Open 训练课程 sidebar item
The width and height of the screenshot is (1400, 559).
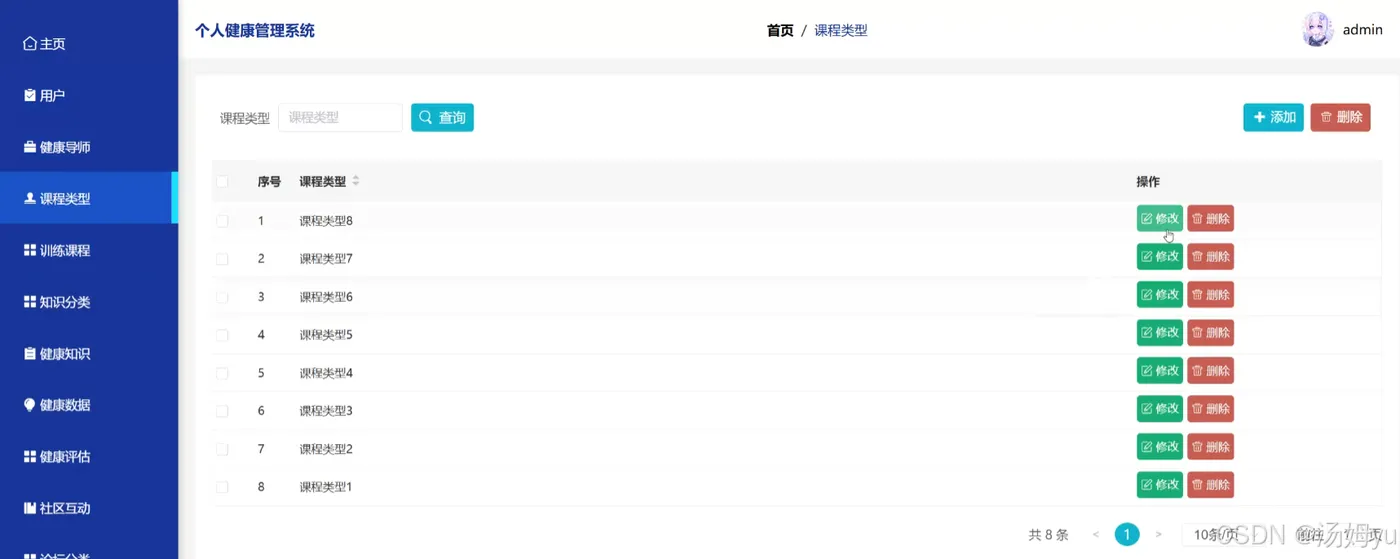(88, 250)
